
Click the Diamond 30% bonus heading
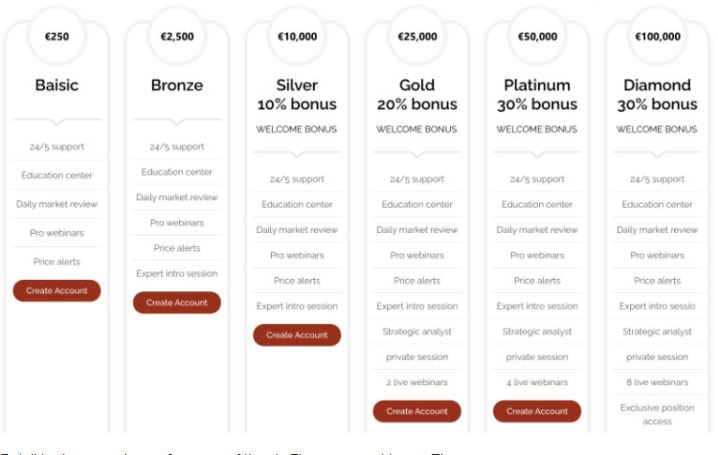[657, 95]
